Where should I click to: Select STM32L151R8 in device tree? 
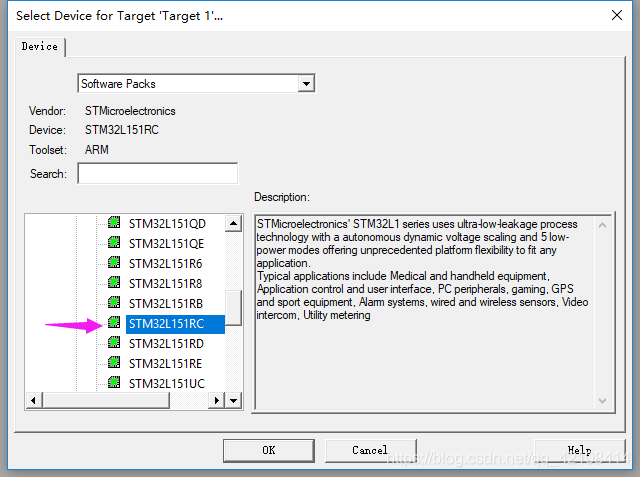point(165,284)
